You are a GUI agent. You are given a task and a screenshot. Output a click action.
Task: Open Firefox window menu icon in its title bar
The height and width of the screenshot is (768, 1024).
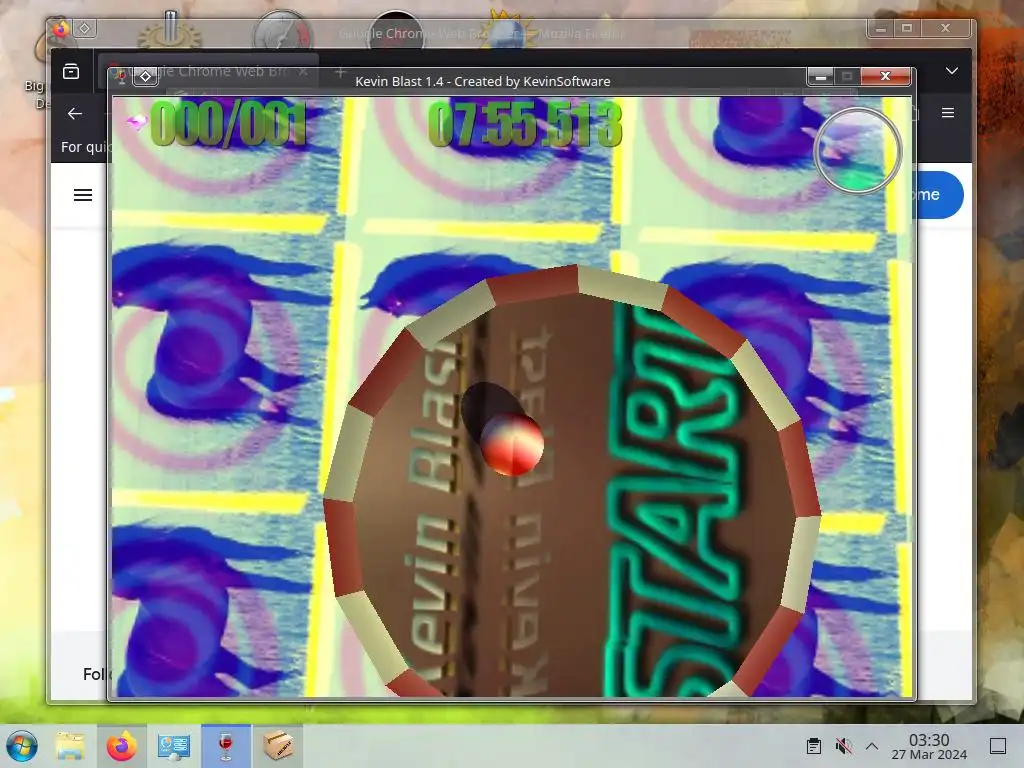[x=61, y=29]
